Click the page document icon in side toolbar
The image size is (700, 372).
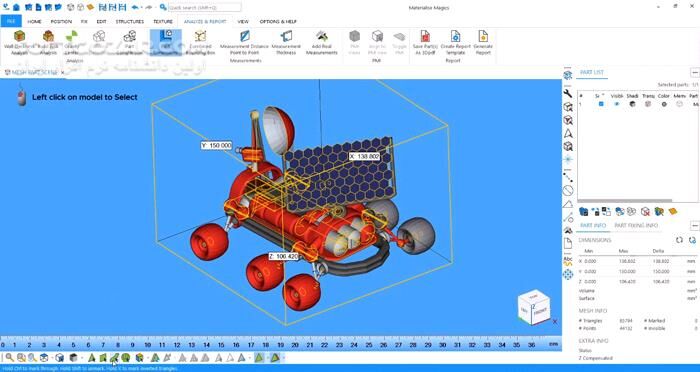[567, 243]
